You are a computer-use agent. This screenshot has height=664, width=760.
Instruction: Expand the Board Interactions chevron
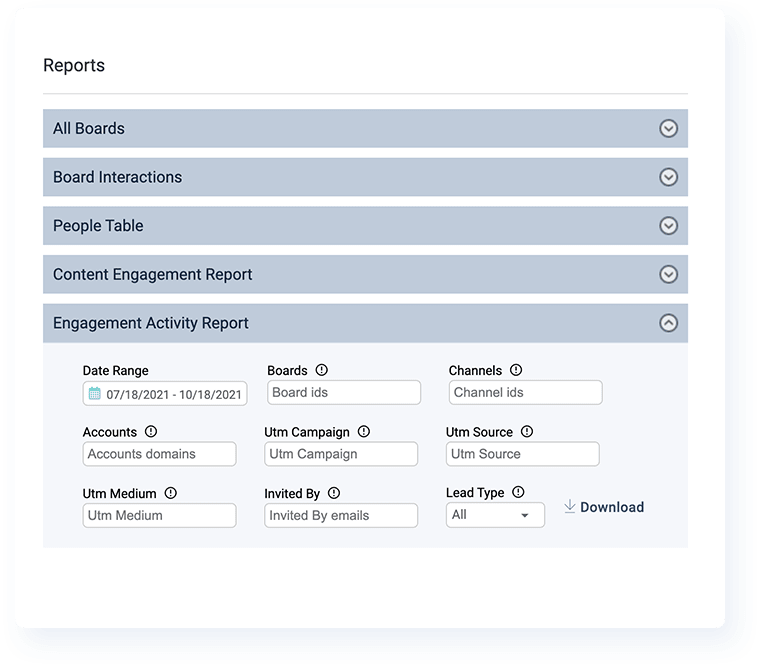[669, 177]
